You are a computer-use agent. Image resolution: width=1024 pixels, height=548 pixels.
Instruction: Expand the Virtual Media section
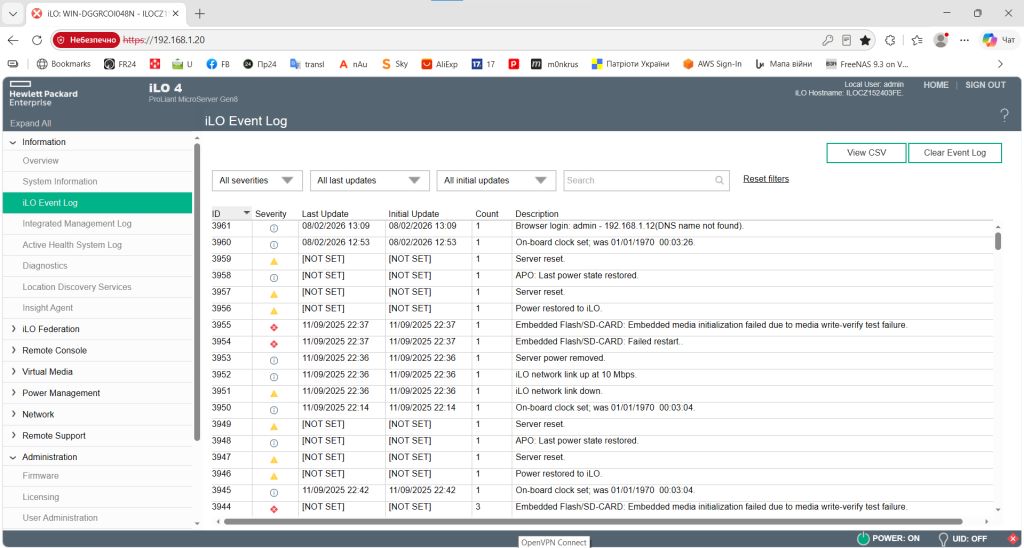click(13, 372)
